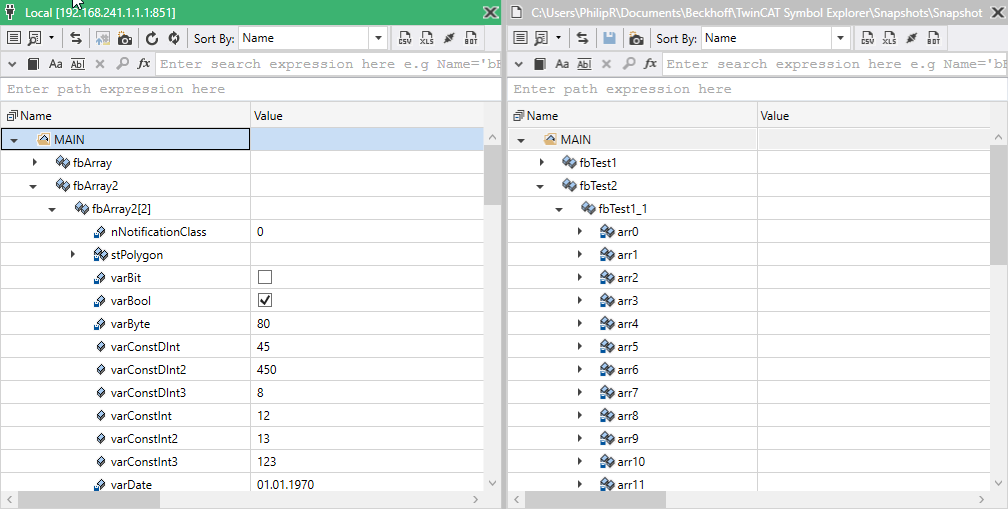Click the swap arrows icon in Local pane toolbar
1008x509 pixels.
(x=76, y=38)
